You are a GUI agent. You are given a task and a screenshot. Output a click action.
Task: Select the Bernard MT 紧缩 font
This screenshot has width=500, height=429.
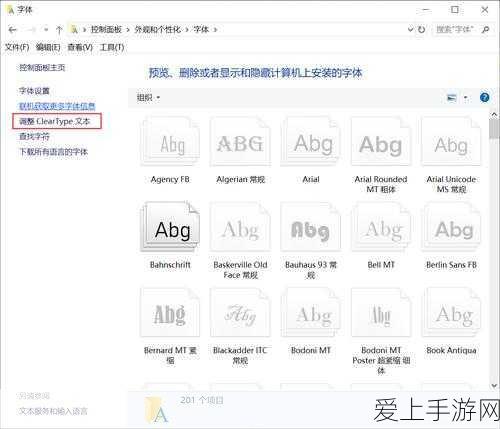point(170,313)
